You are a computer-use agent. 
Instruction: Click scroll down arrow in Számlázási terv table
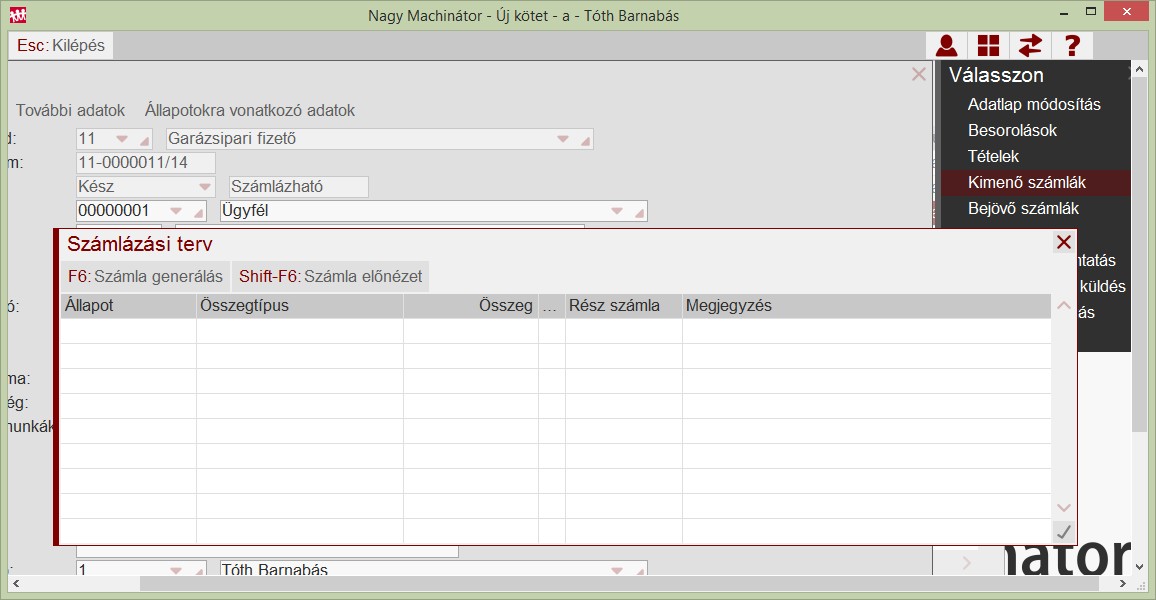[1063, 508]
